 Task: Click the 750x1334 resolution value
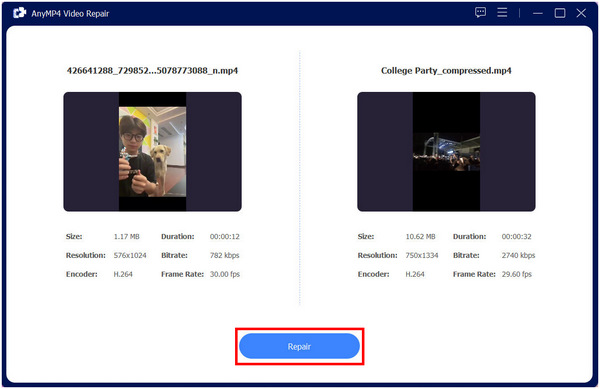(422, 256)
